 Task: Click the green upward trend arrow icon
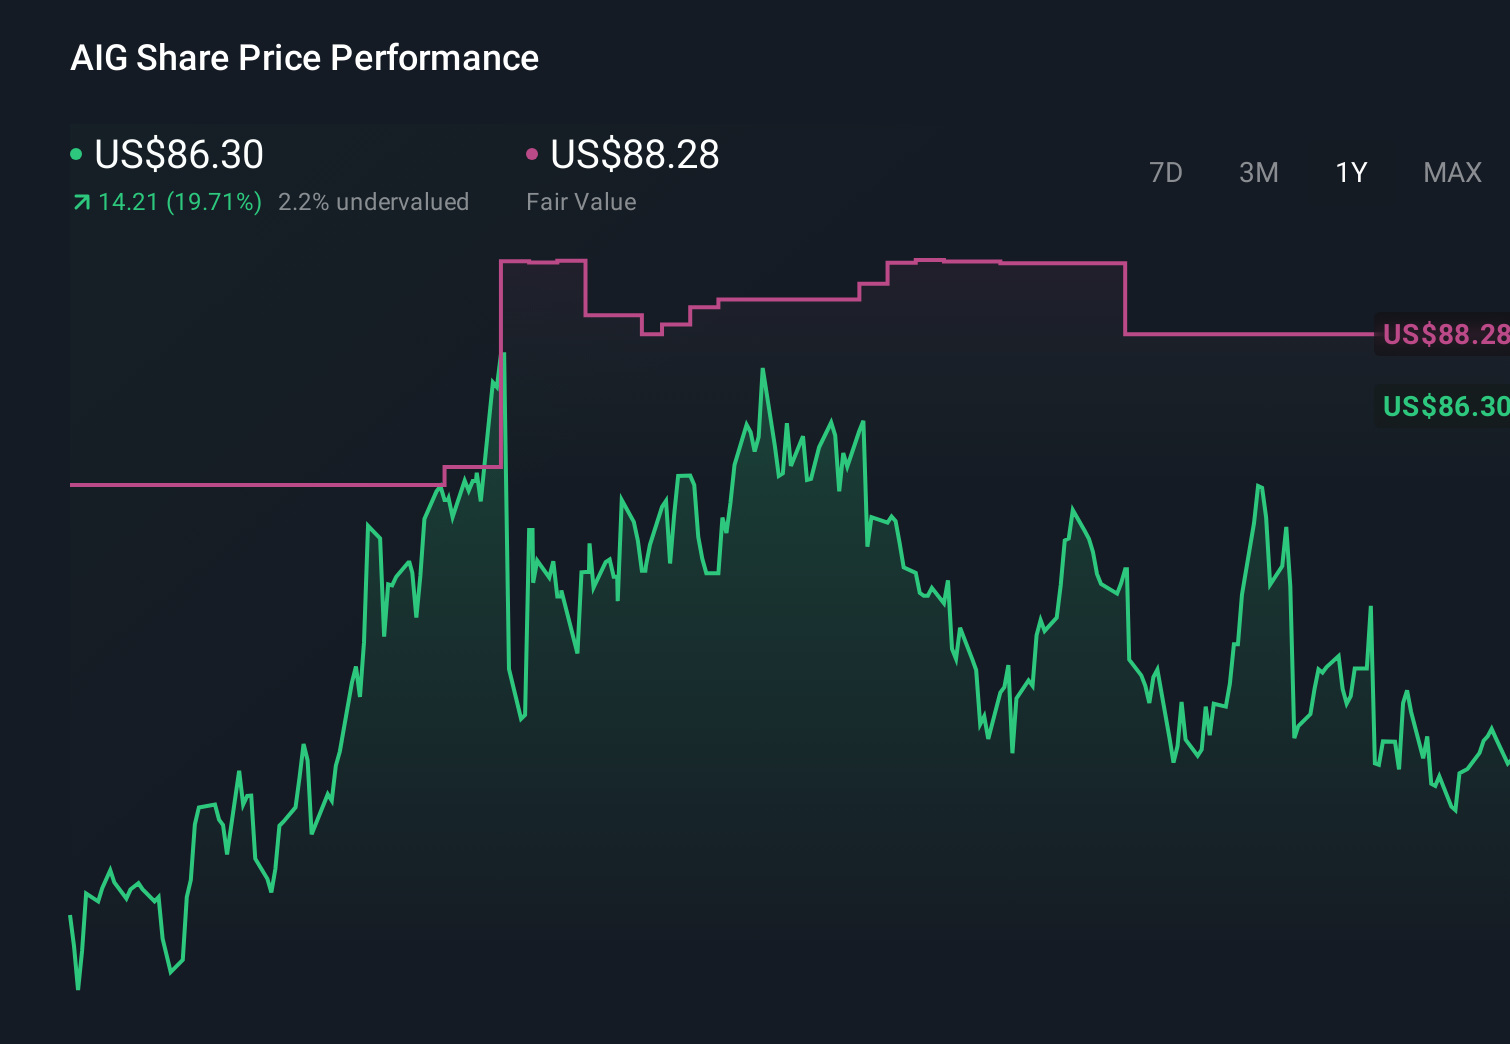point(80,201)
